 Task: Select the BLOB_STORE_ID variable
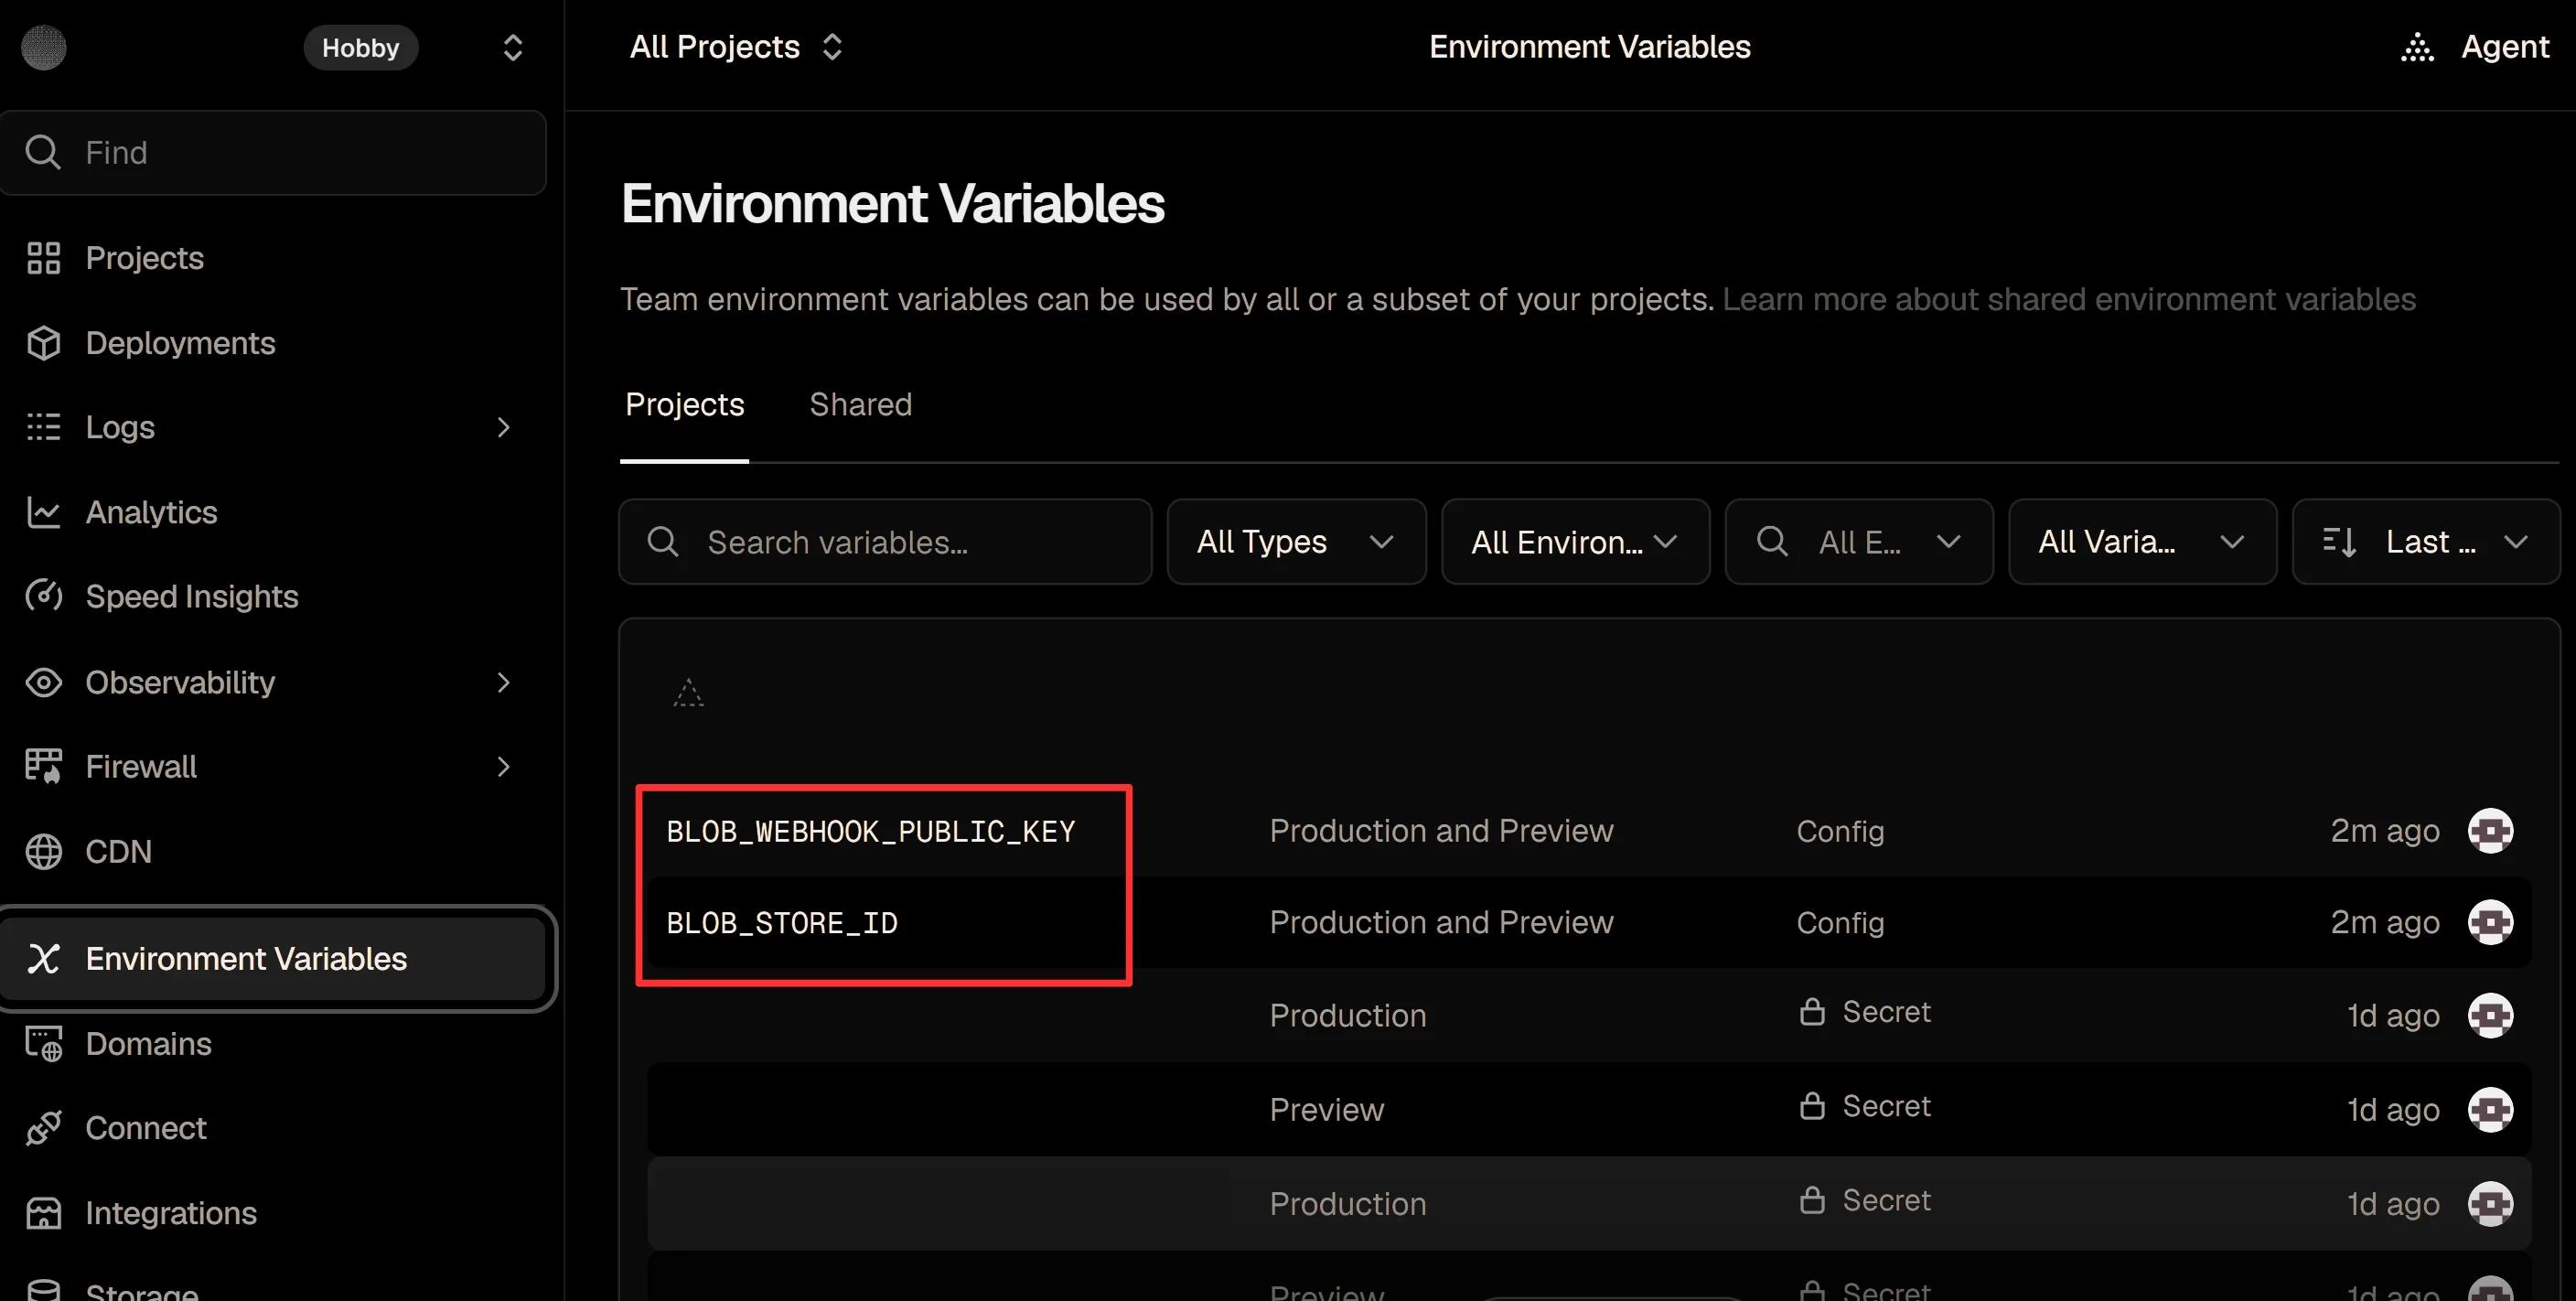point(781,922)
